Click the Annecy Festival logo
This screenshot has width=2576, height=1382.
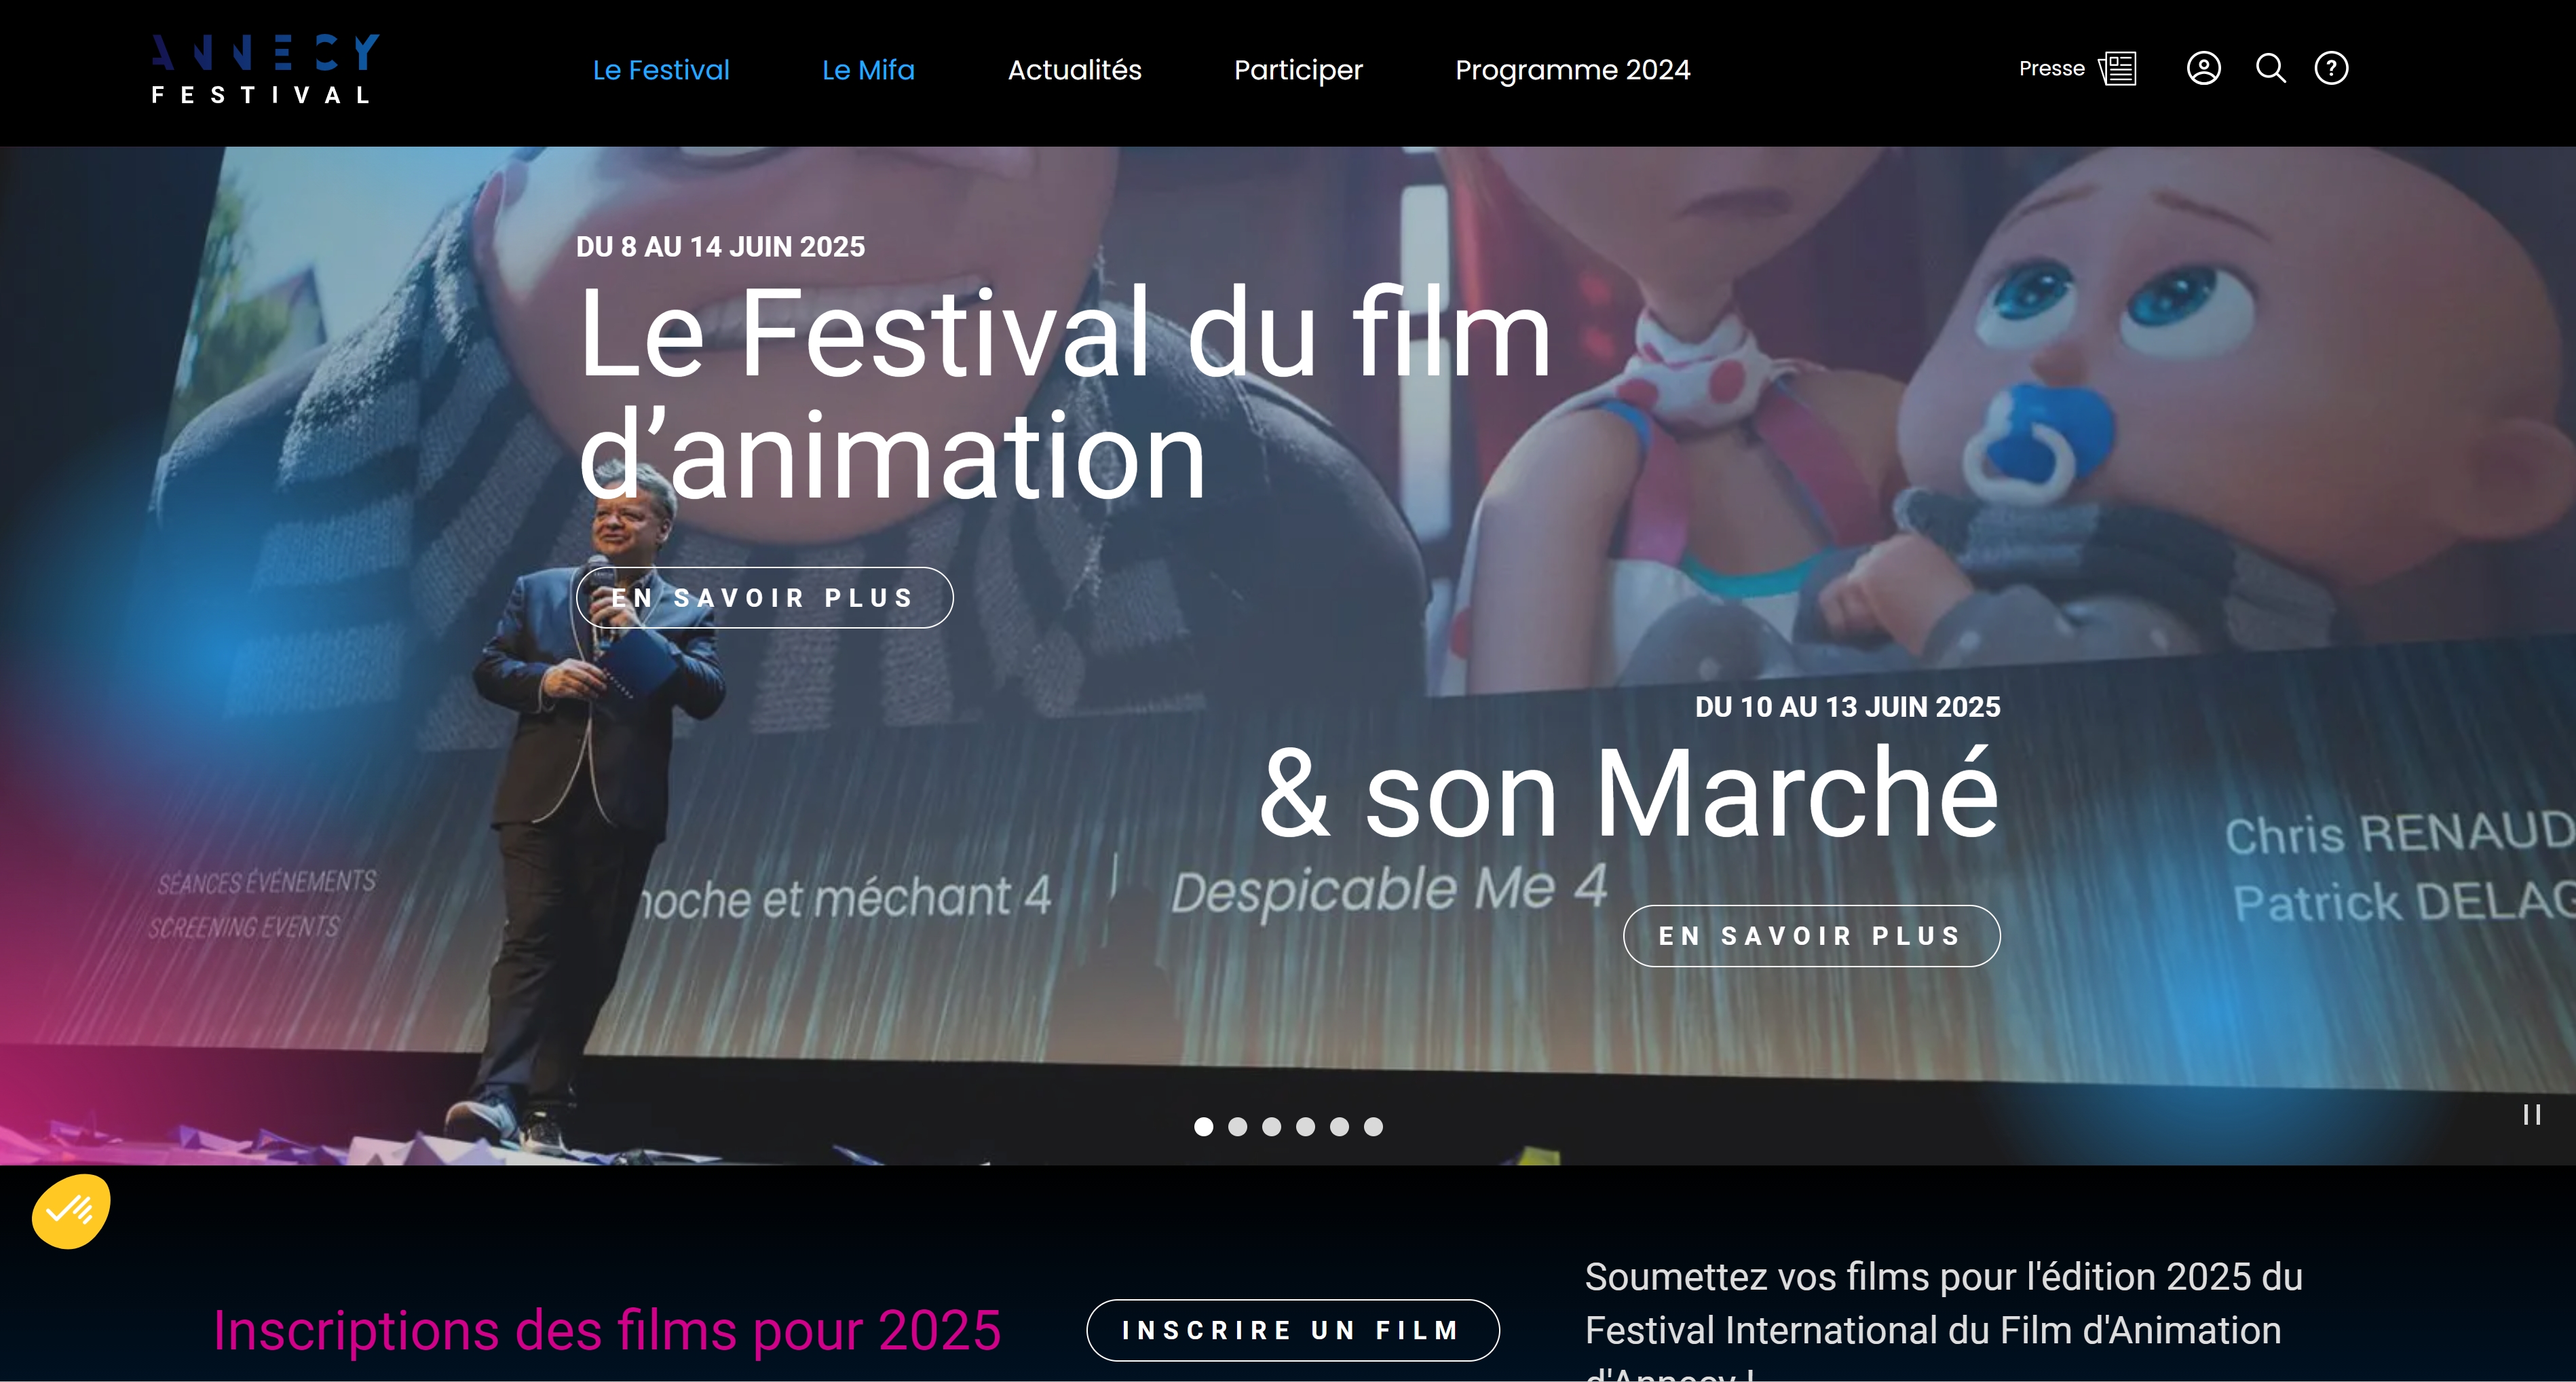pyautogui.click(x=265, y=69)
